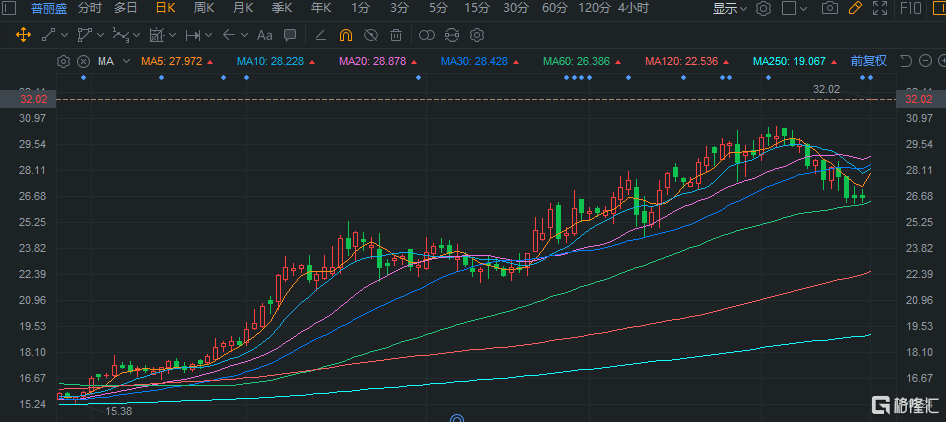Image resolution: width=946 pixels, height=422 pixels.
Task: Click the MA250: 19.067 value
Action: [x=789, y=61]
